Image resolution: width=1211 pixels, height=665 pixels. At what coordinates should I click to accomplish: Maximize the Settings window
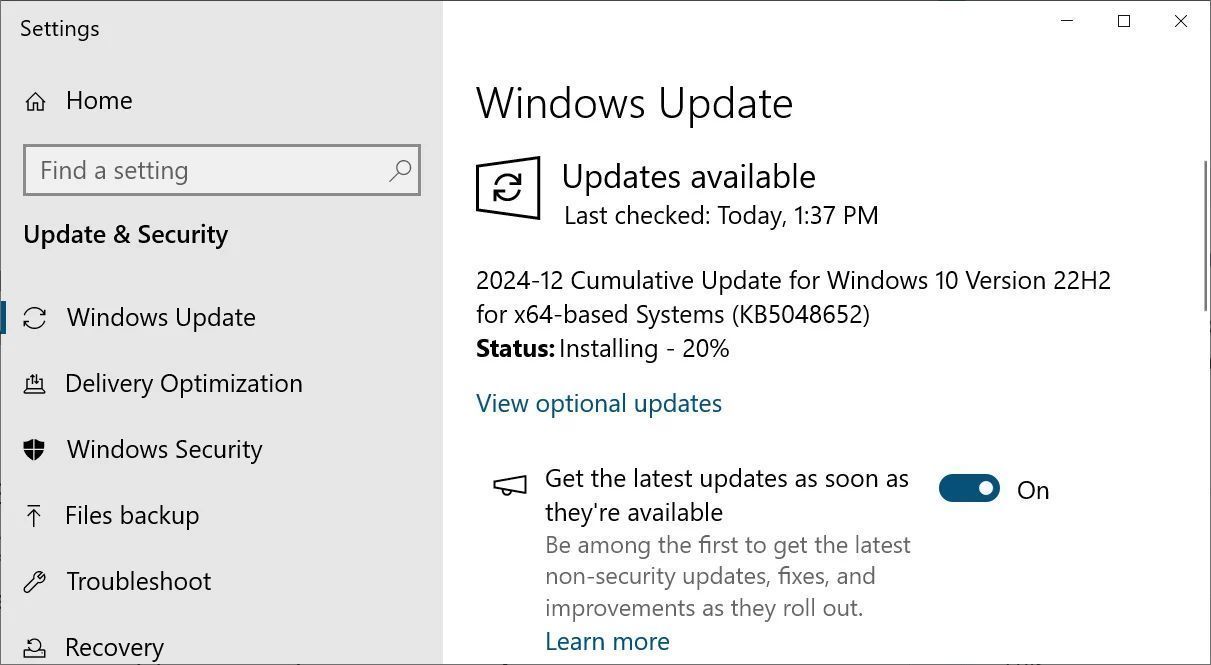tap(1124, 21)
